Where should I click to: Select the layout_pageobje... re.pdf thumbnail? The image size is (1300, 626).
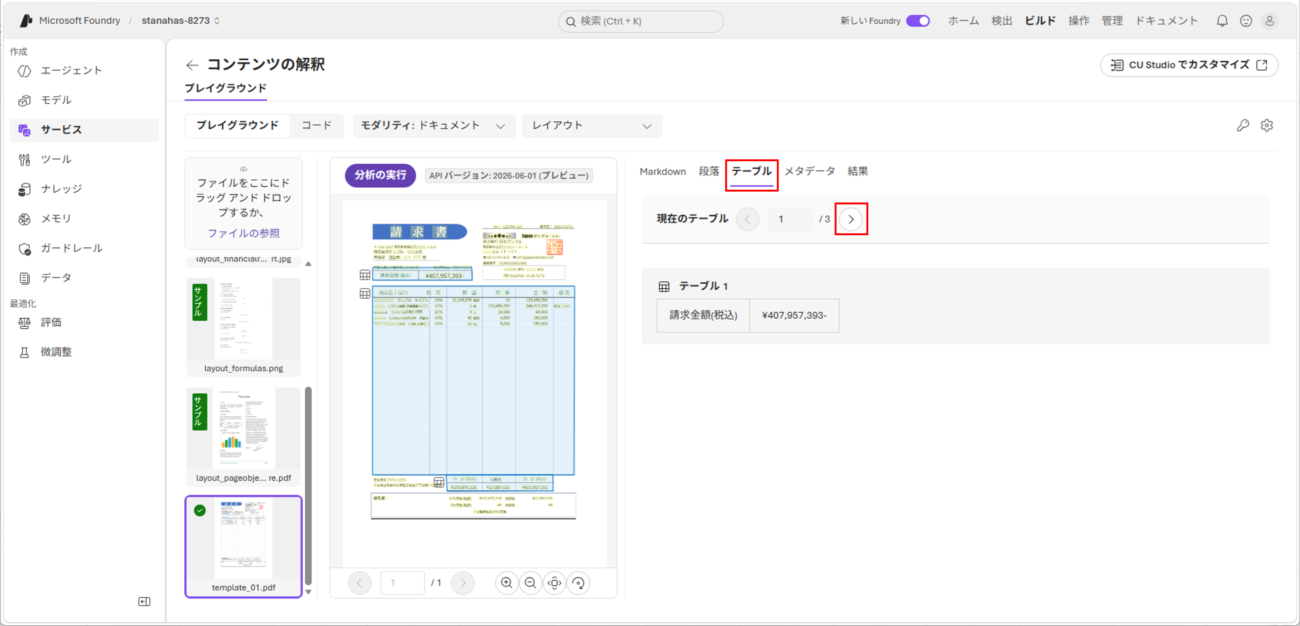tap(243, 436)
